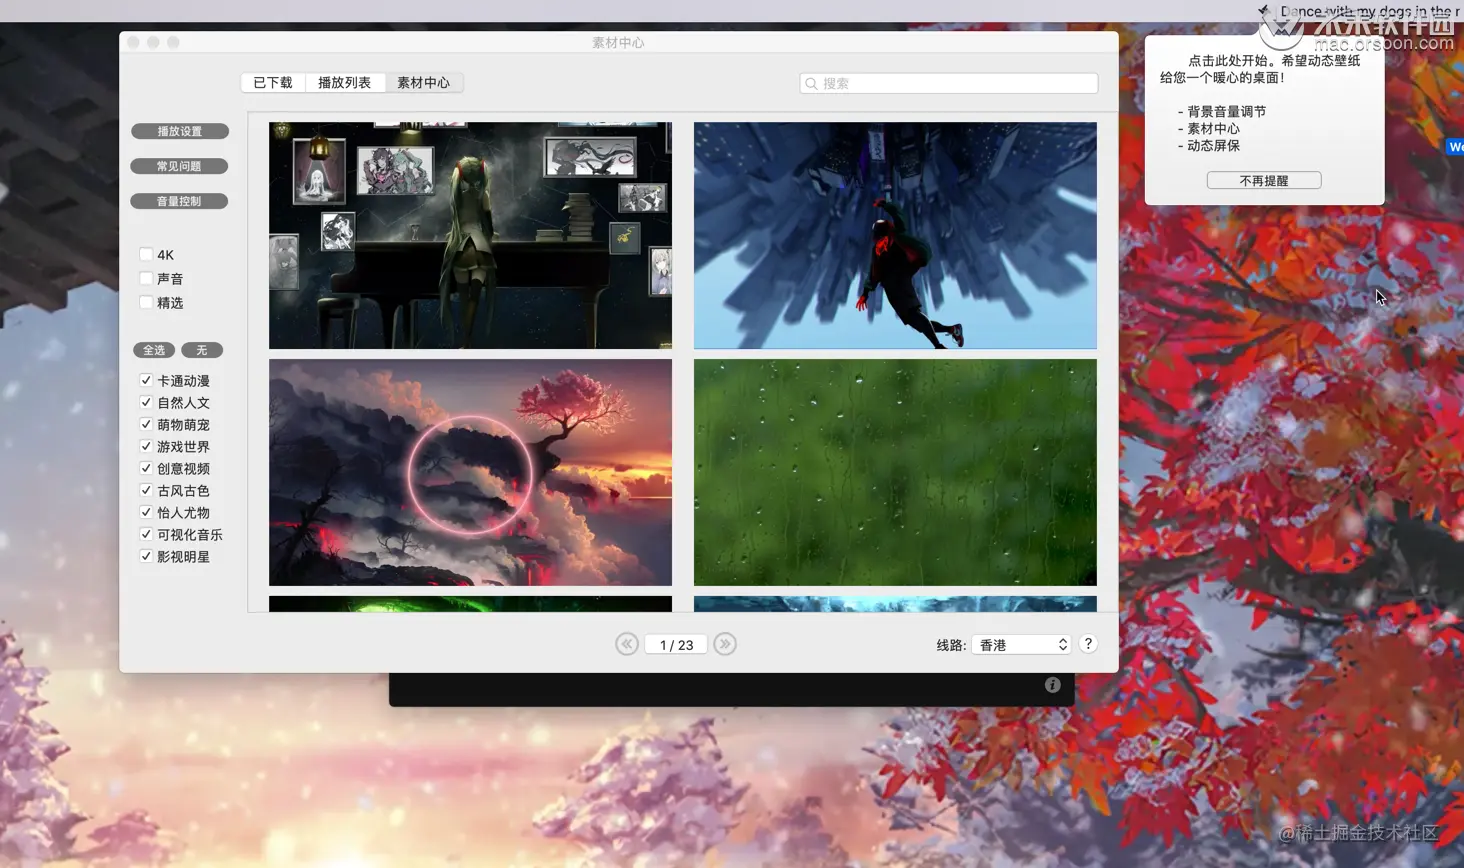Uncheck the 古风古色 category
This screenshot has width=1464, height=868.
[x=146, y=490]
